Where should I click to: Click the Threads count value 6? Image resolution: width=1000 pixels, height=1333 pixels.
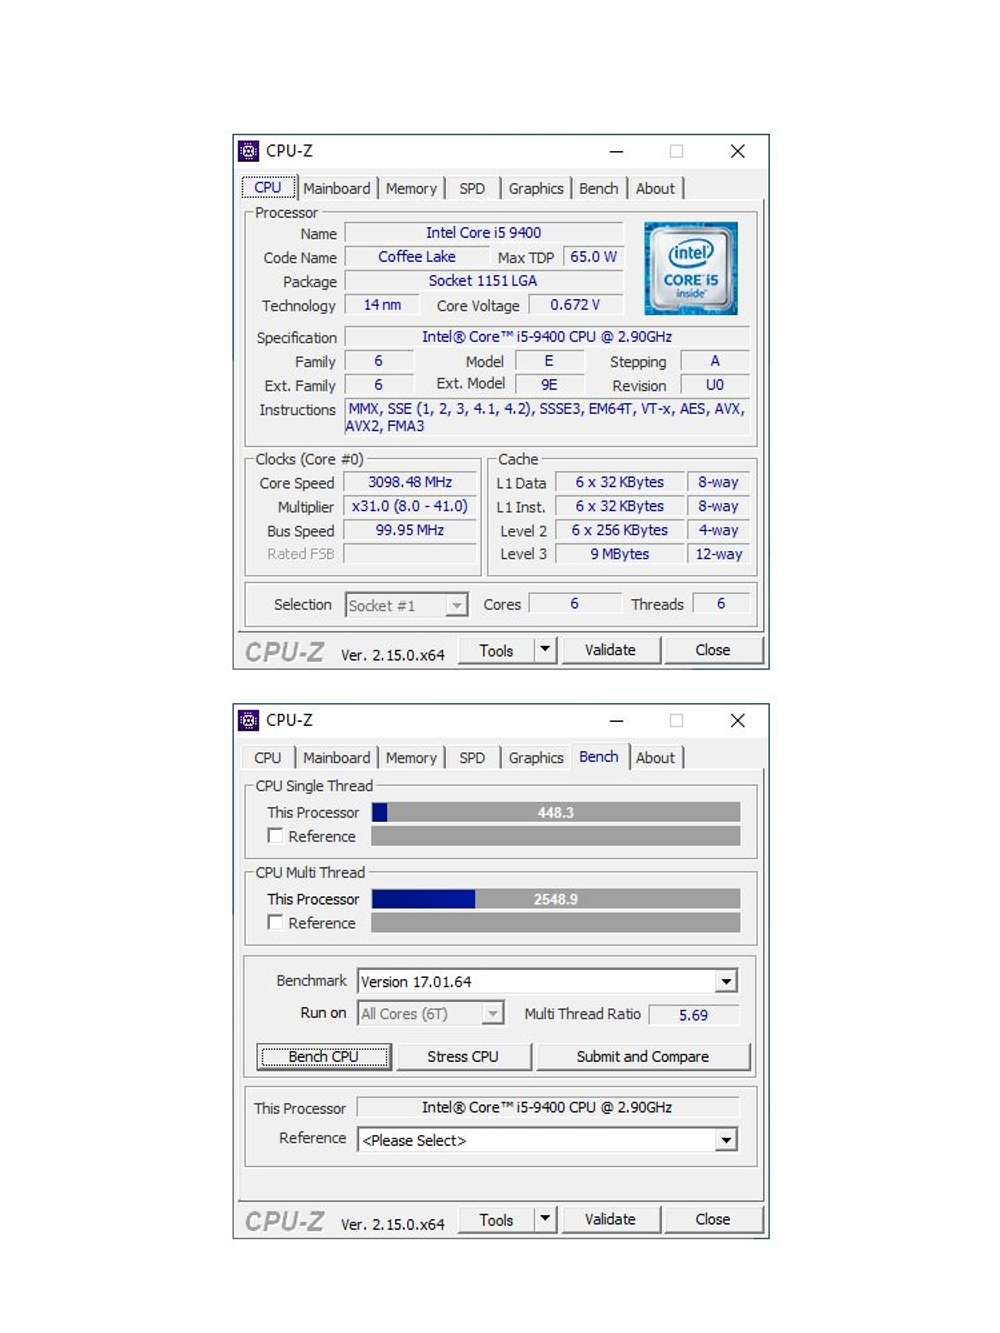click(721, 604)
